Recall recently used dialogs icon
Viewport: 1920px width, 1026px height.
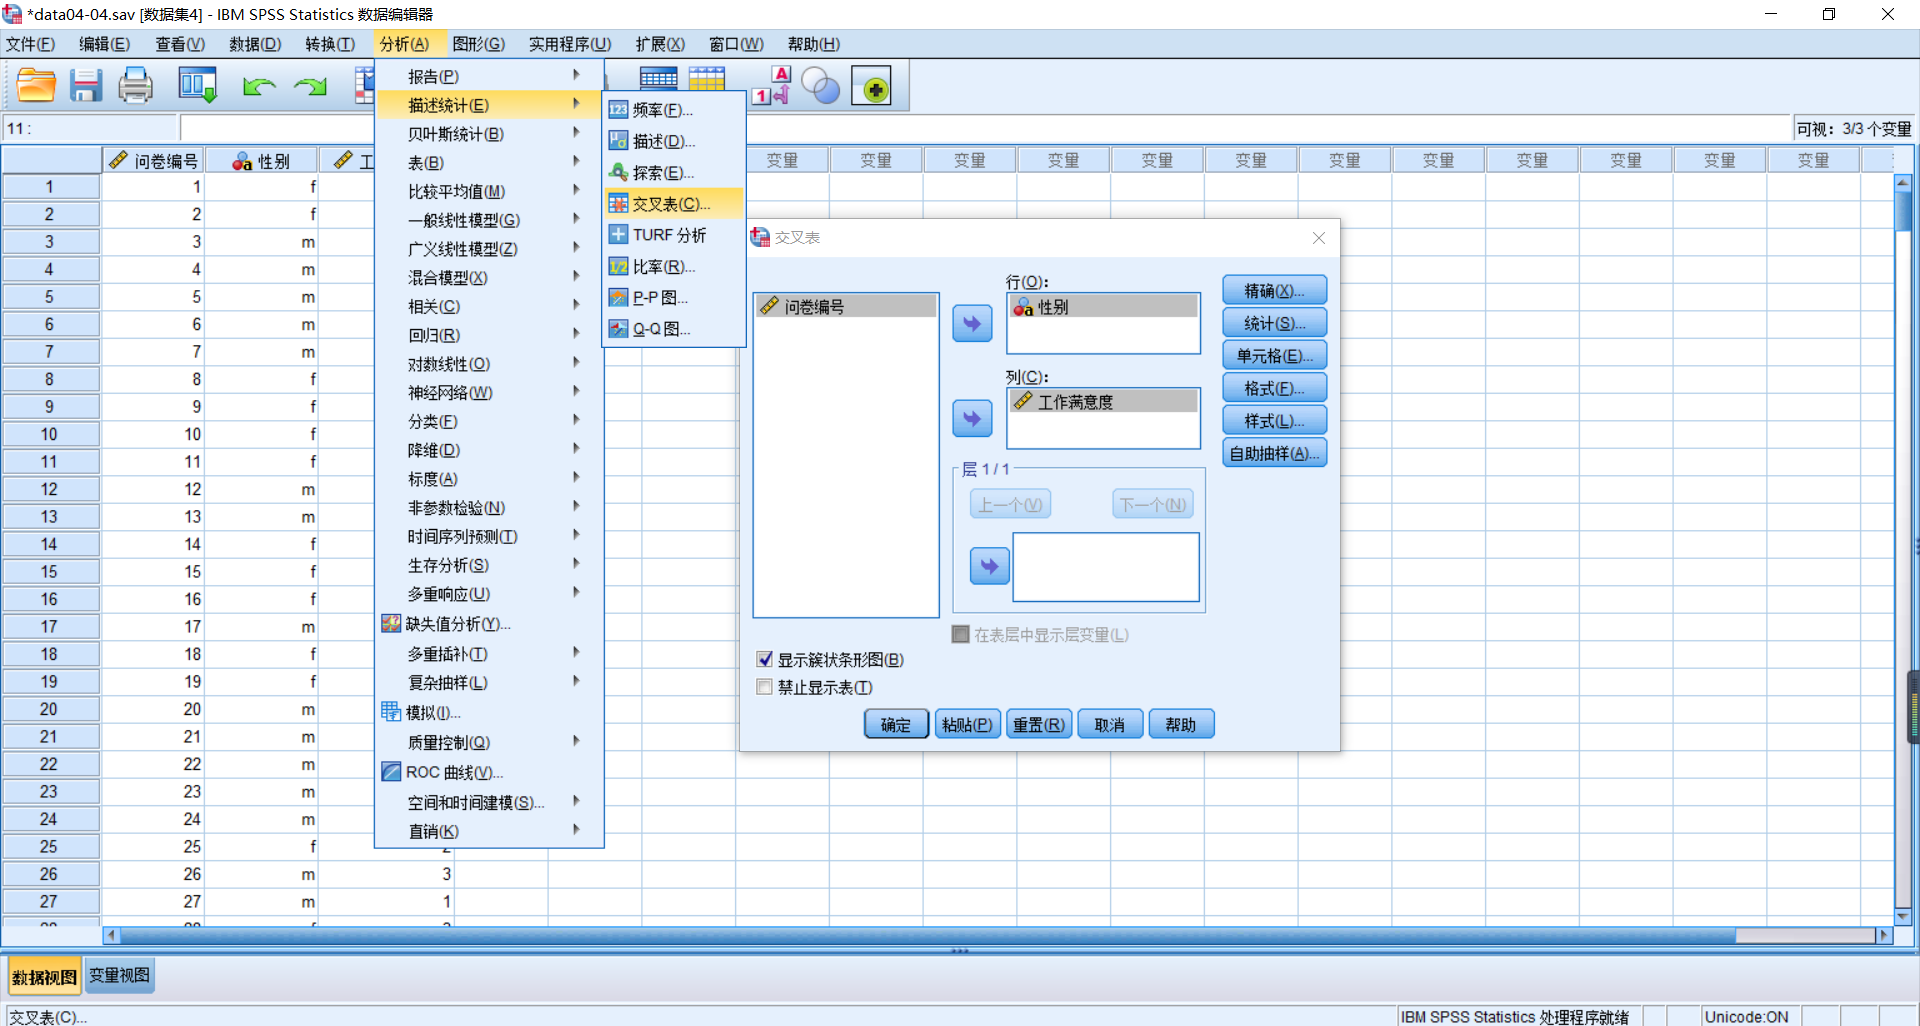click(197, 86)
